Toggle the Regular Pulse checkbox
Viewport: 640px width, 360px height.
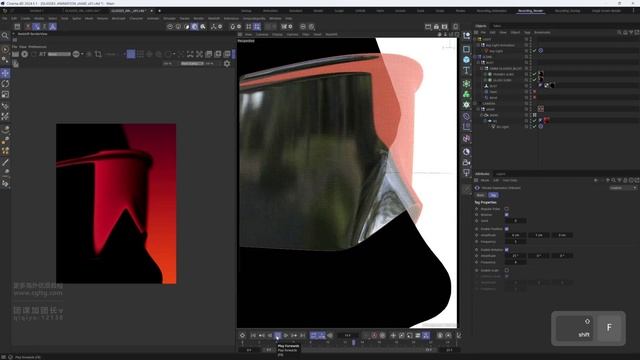coord(507,209)
